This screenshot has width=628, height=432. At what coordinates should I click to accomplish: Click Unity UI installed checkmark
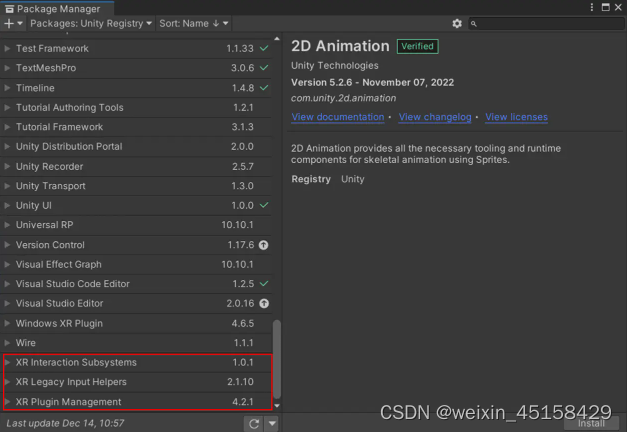[264, 205]
